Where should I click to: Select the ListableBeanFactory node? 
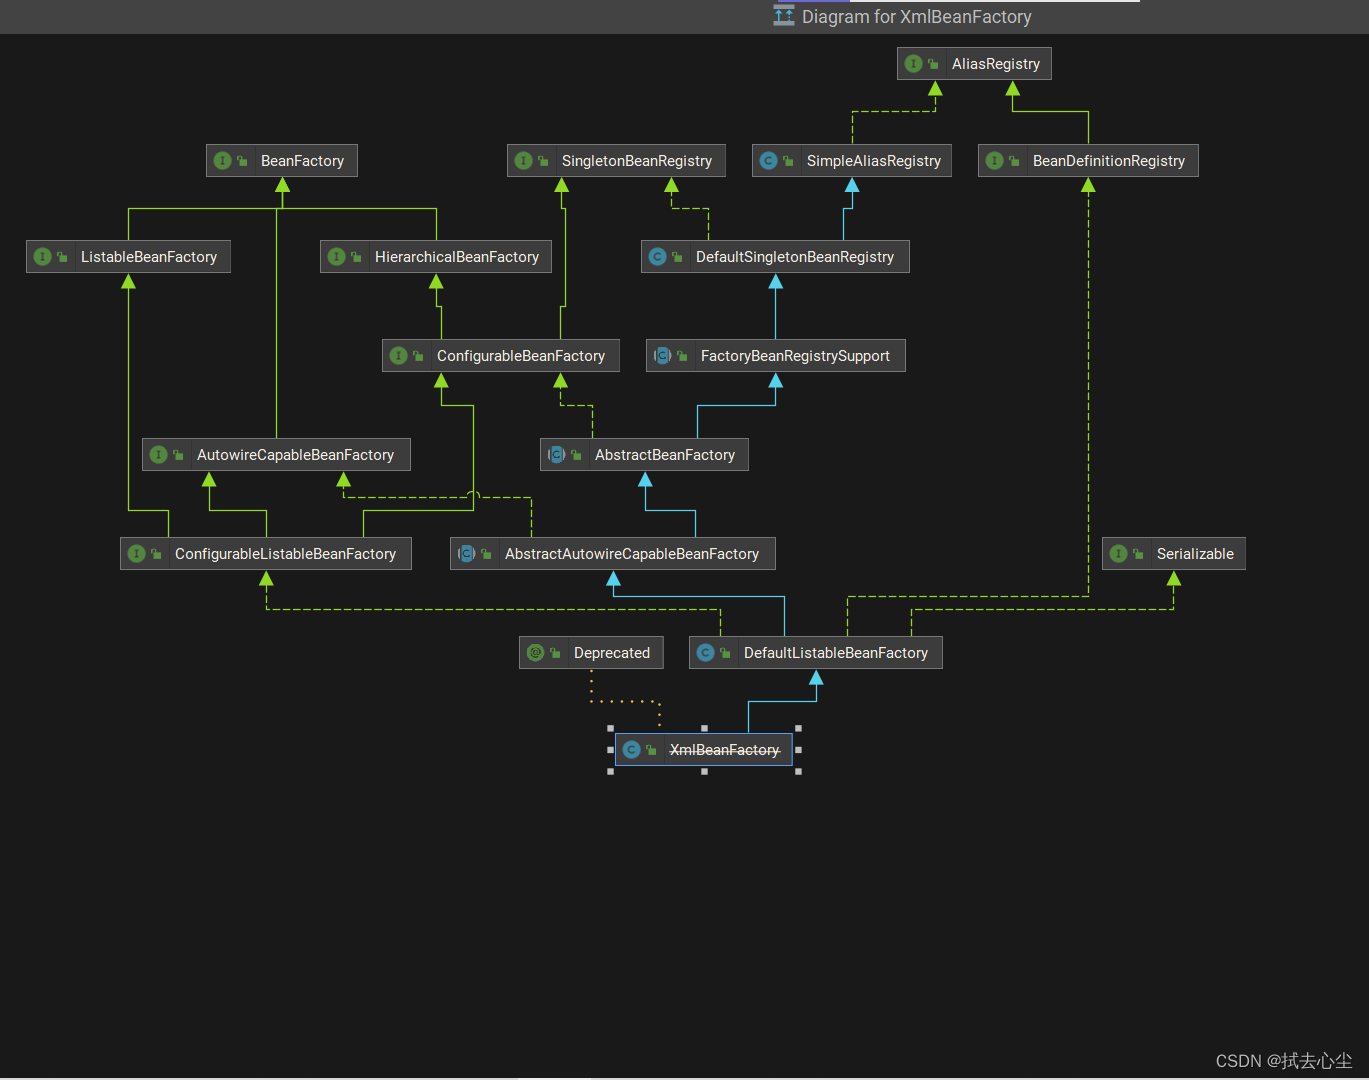tap(128, 257)
